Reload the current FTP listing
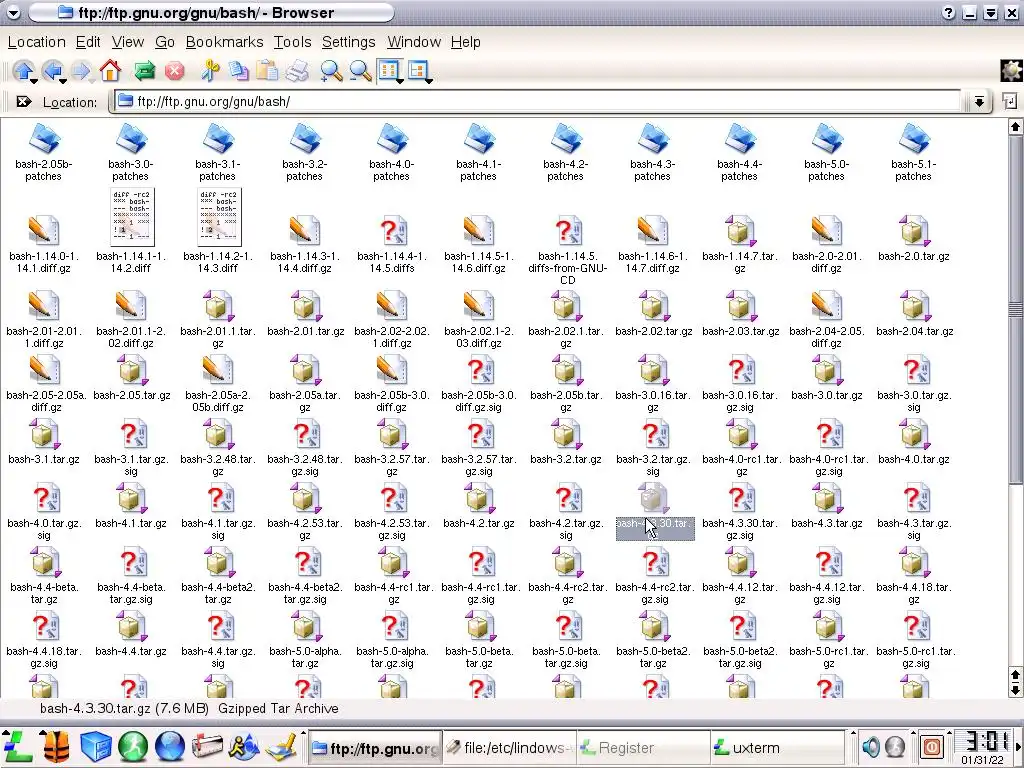The width and height of the screenshot is (1024, 768). click(x=144, y=71)
